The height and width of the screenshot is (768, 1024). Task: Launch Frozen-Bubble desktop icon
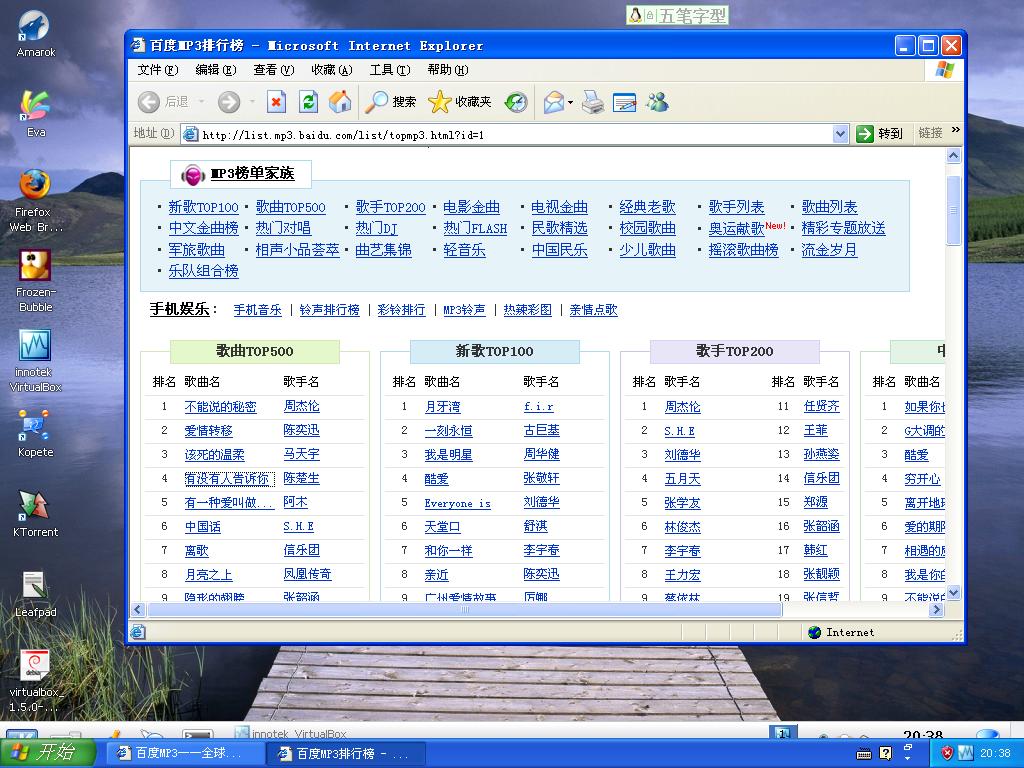[35, 281]
